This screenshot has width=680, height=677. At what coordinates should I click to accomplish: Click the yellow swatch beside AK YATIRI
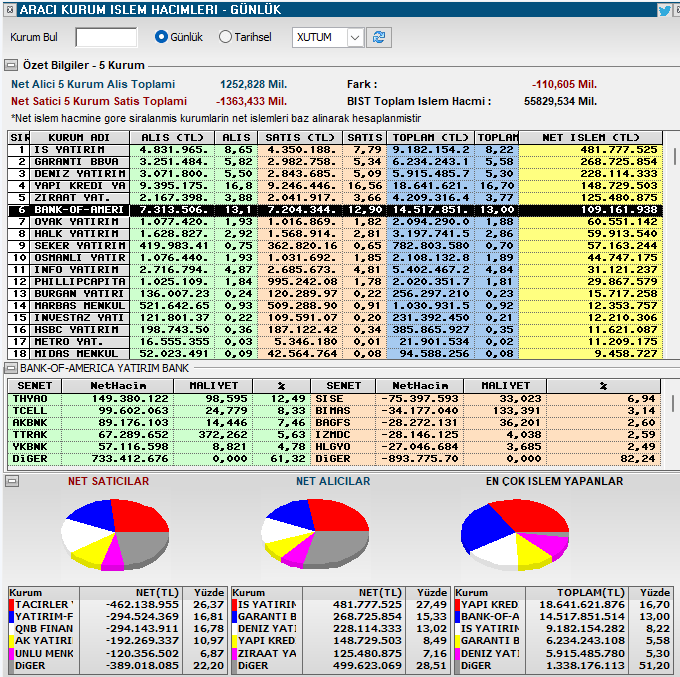tap(12, 641)
